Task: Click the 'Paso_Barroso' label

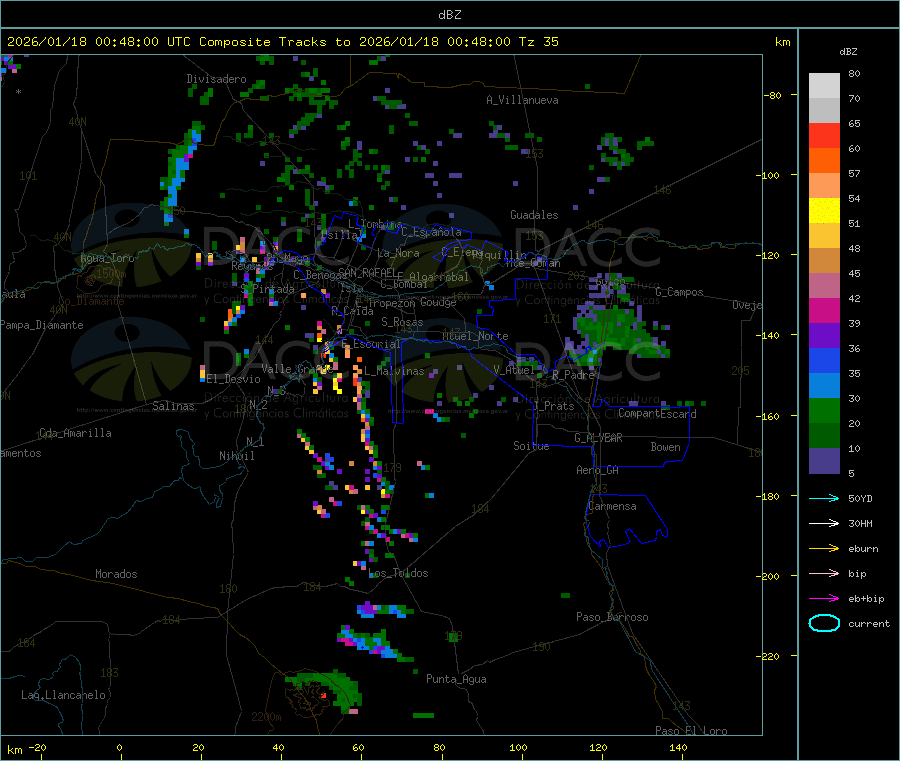Action: click(612, 617)
